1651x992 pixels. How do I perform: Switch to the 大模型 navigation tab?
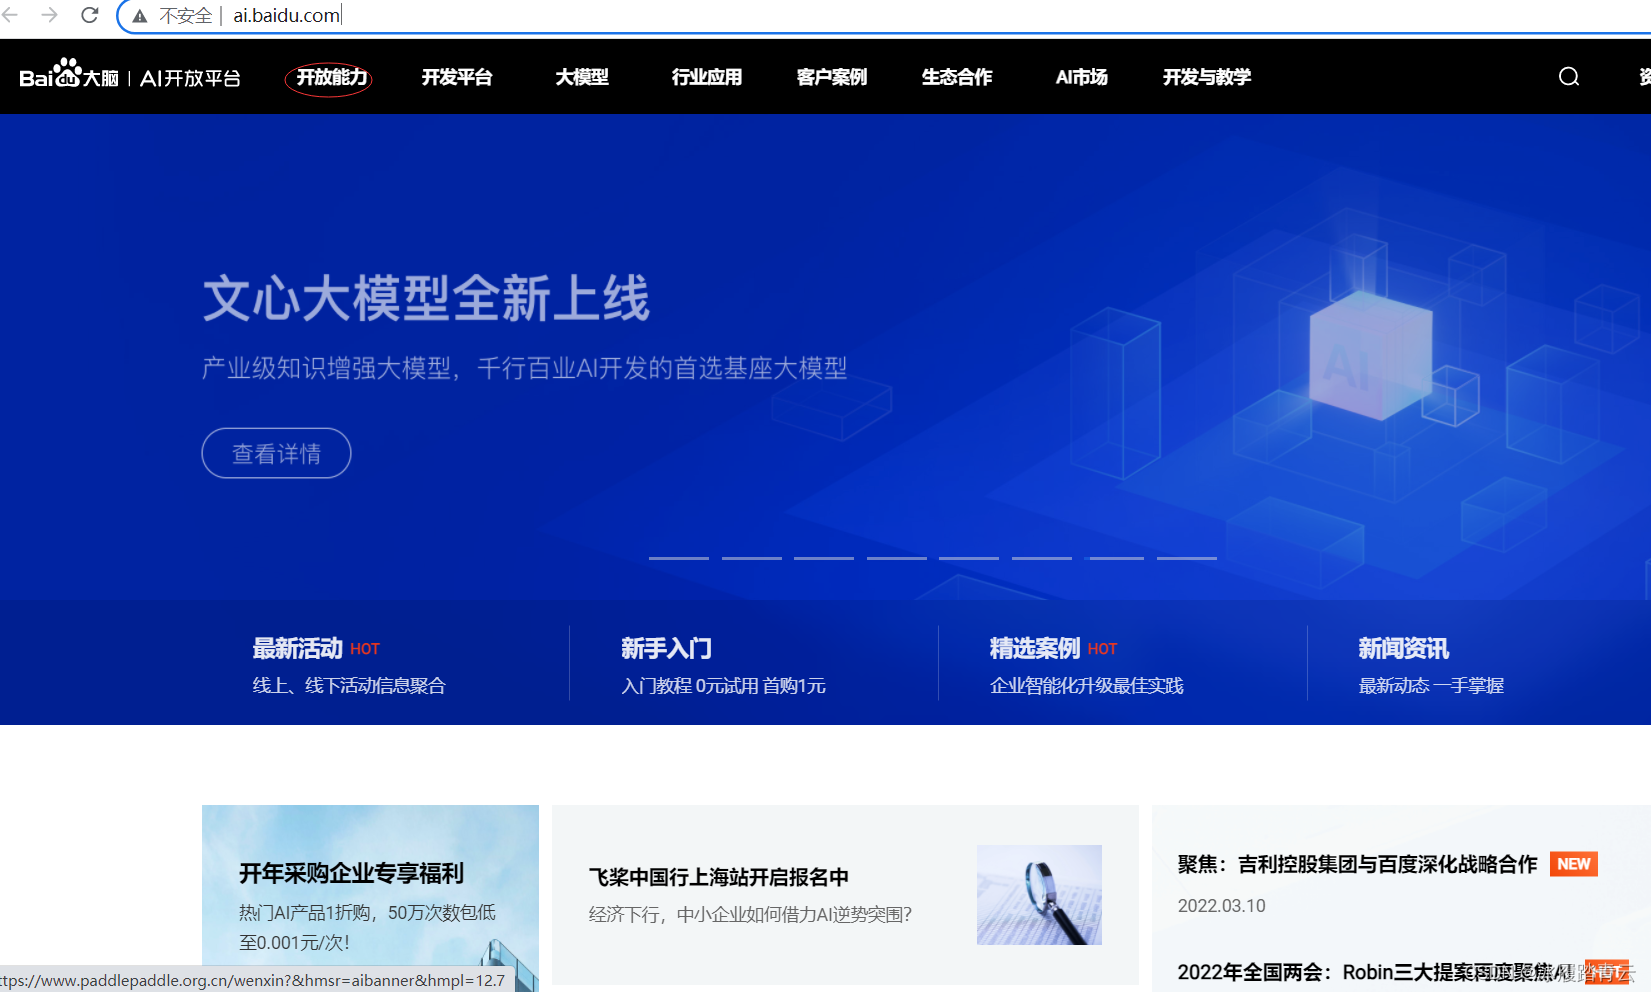(x=582, y=77)
